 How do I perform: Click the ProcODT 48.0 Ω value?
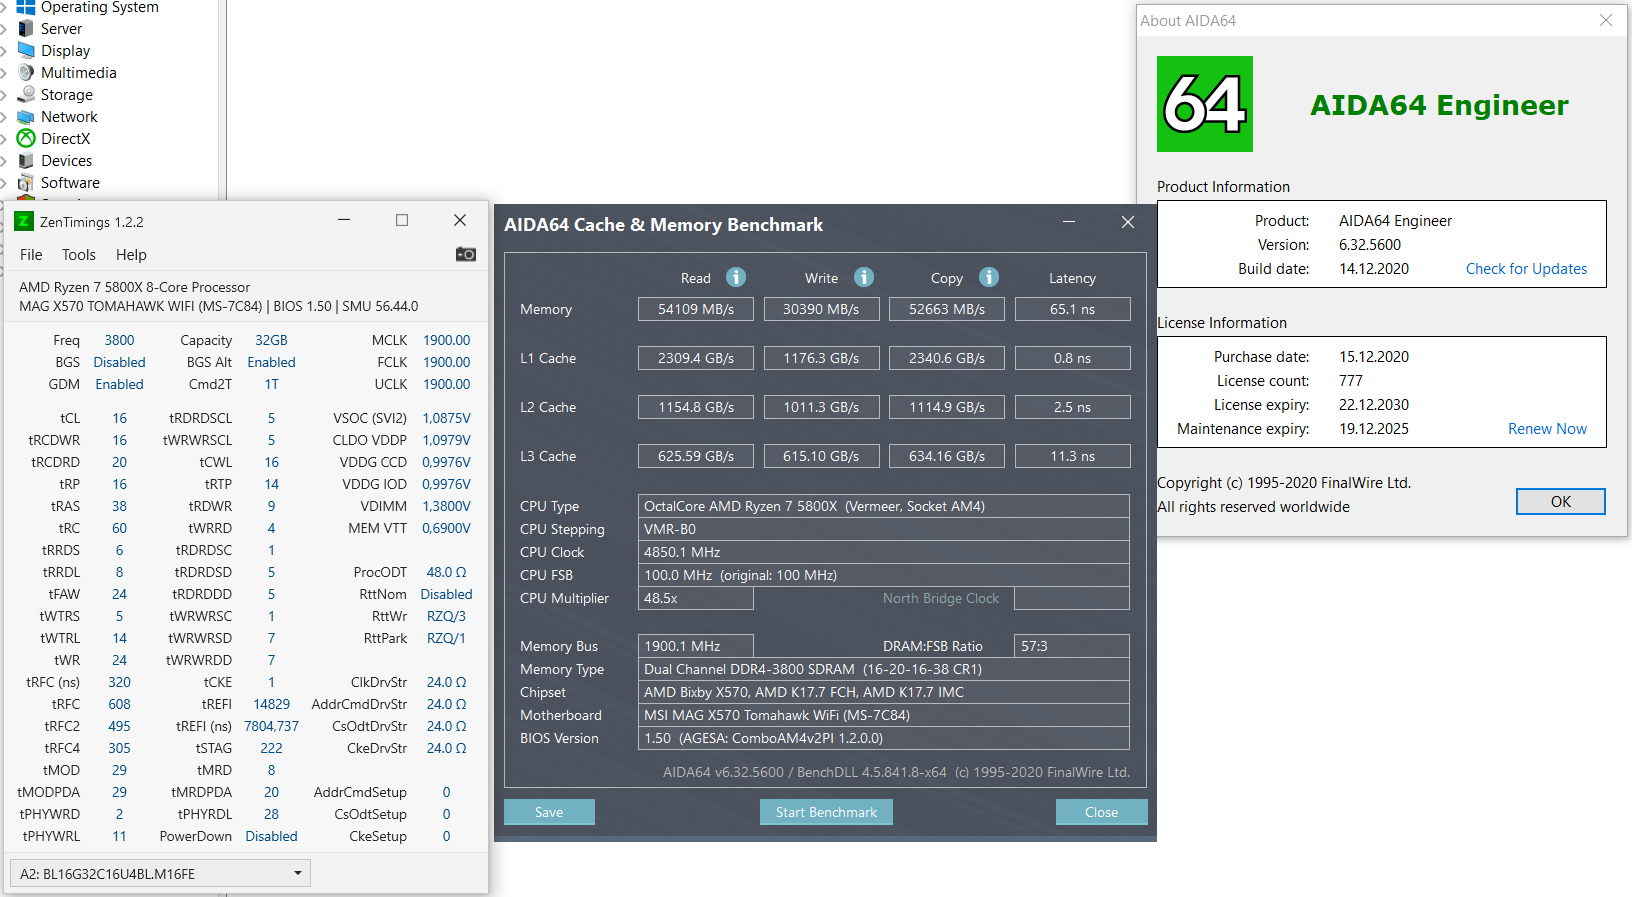click(446, 572)
